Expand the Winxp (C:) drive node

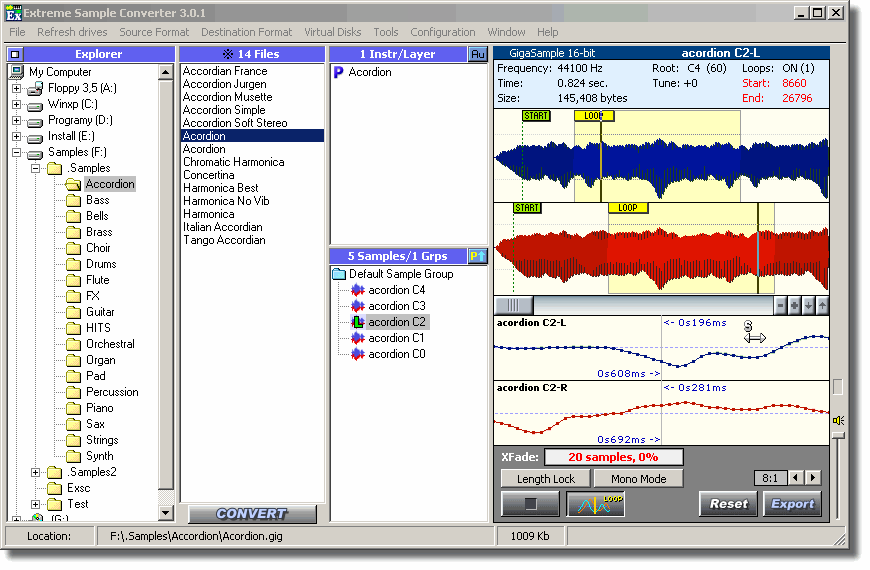tap(17, 104)
